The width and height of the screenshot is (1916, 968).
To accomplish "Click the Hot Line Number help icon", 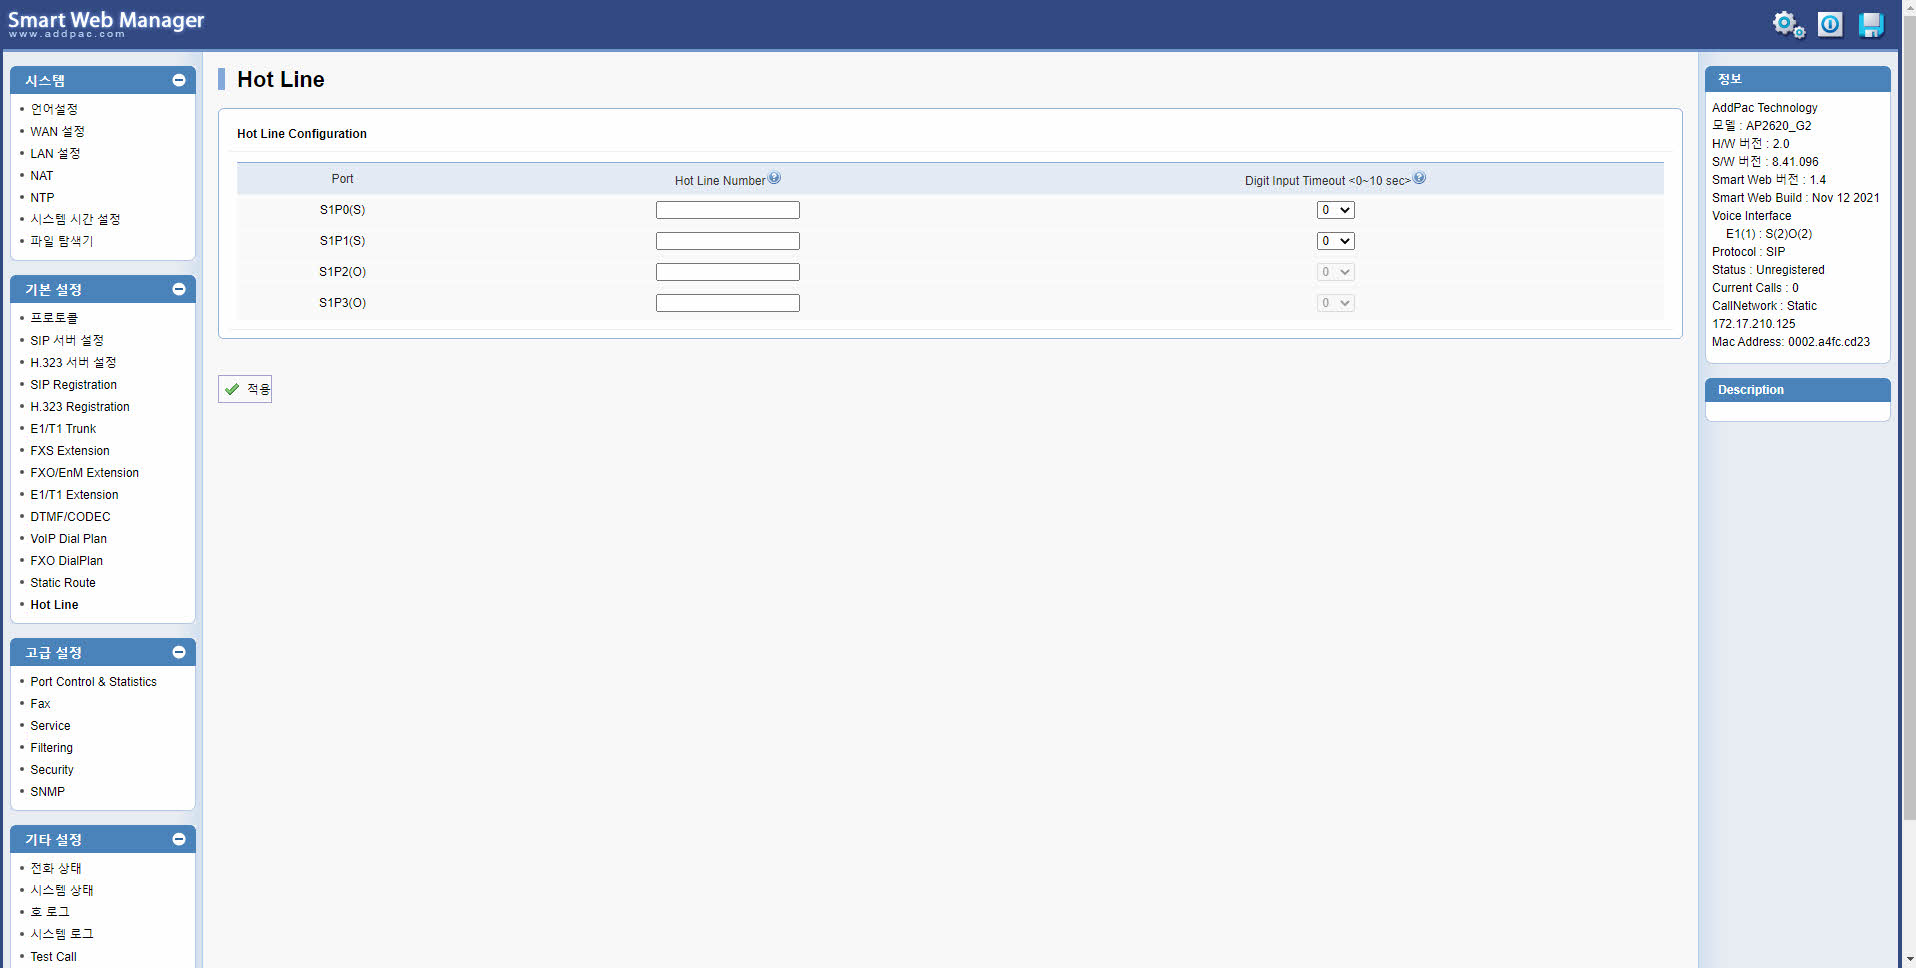I will [x=774, y=178].
